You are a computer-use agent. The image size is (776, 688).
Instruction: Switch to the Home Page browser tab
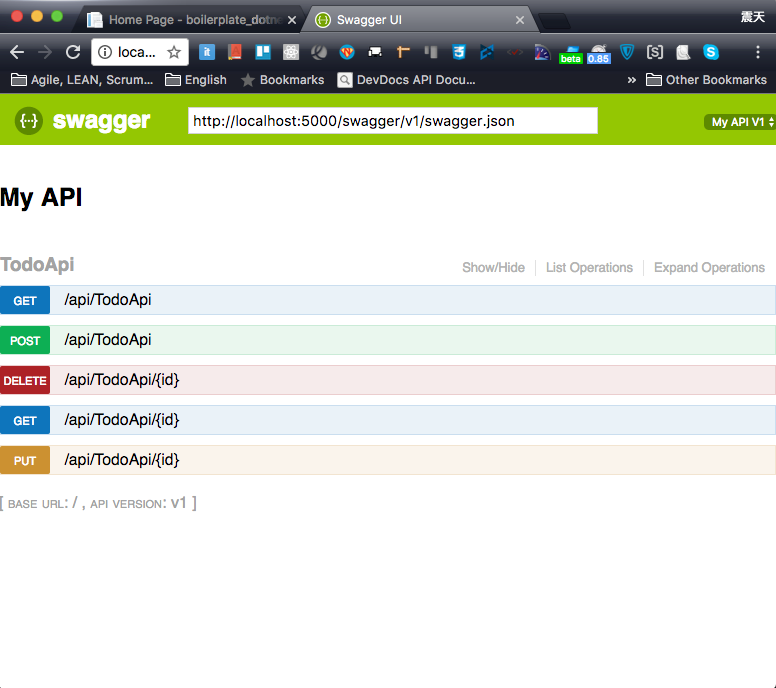(190, 20)
